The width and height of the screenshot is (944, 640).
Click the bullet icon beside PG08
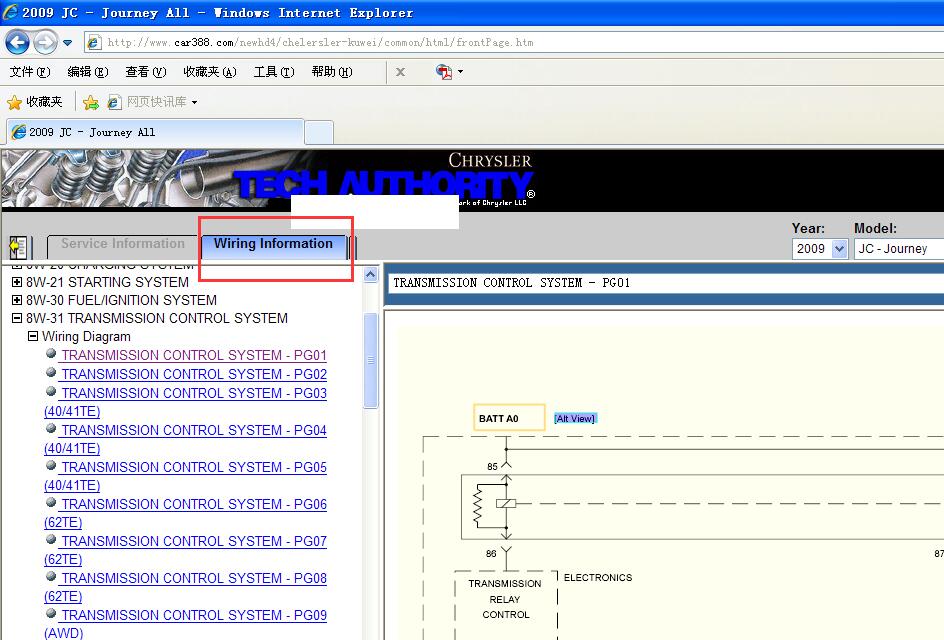[x=51, y=577]
